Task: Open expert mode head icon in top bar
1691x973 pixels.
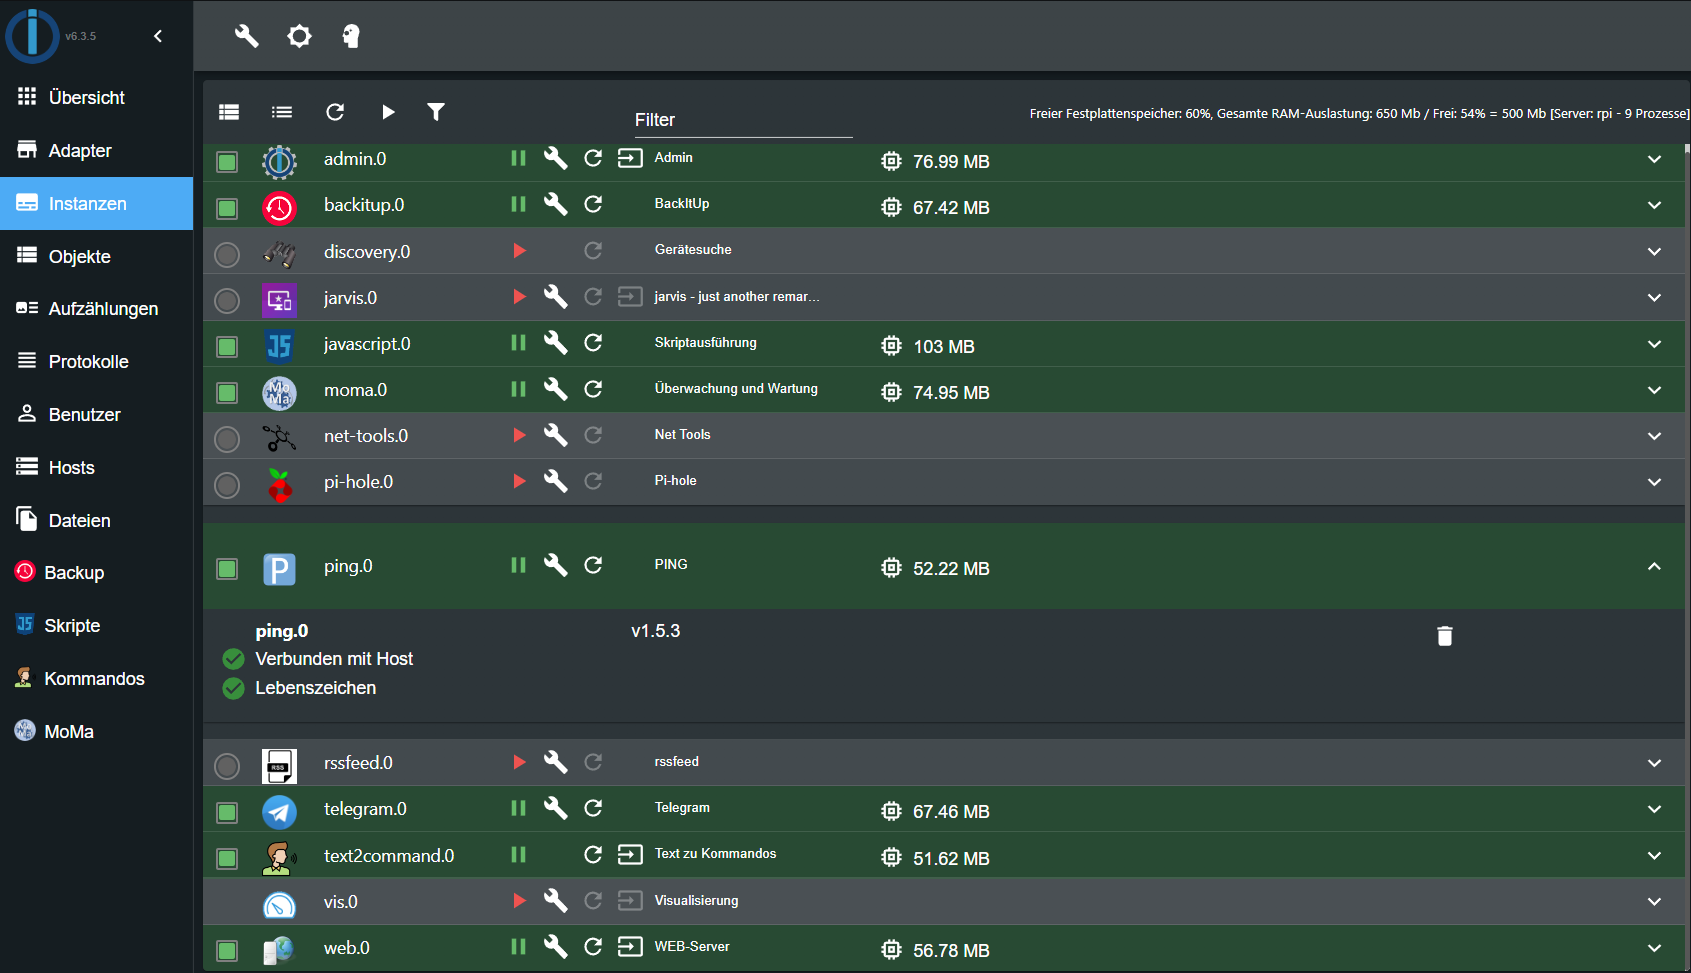Action: [351, 37]
